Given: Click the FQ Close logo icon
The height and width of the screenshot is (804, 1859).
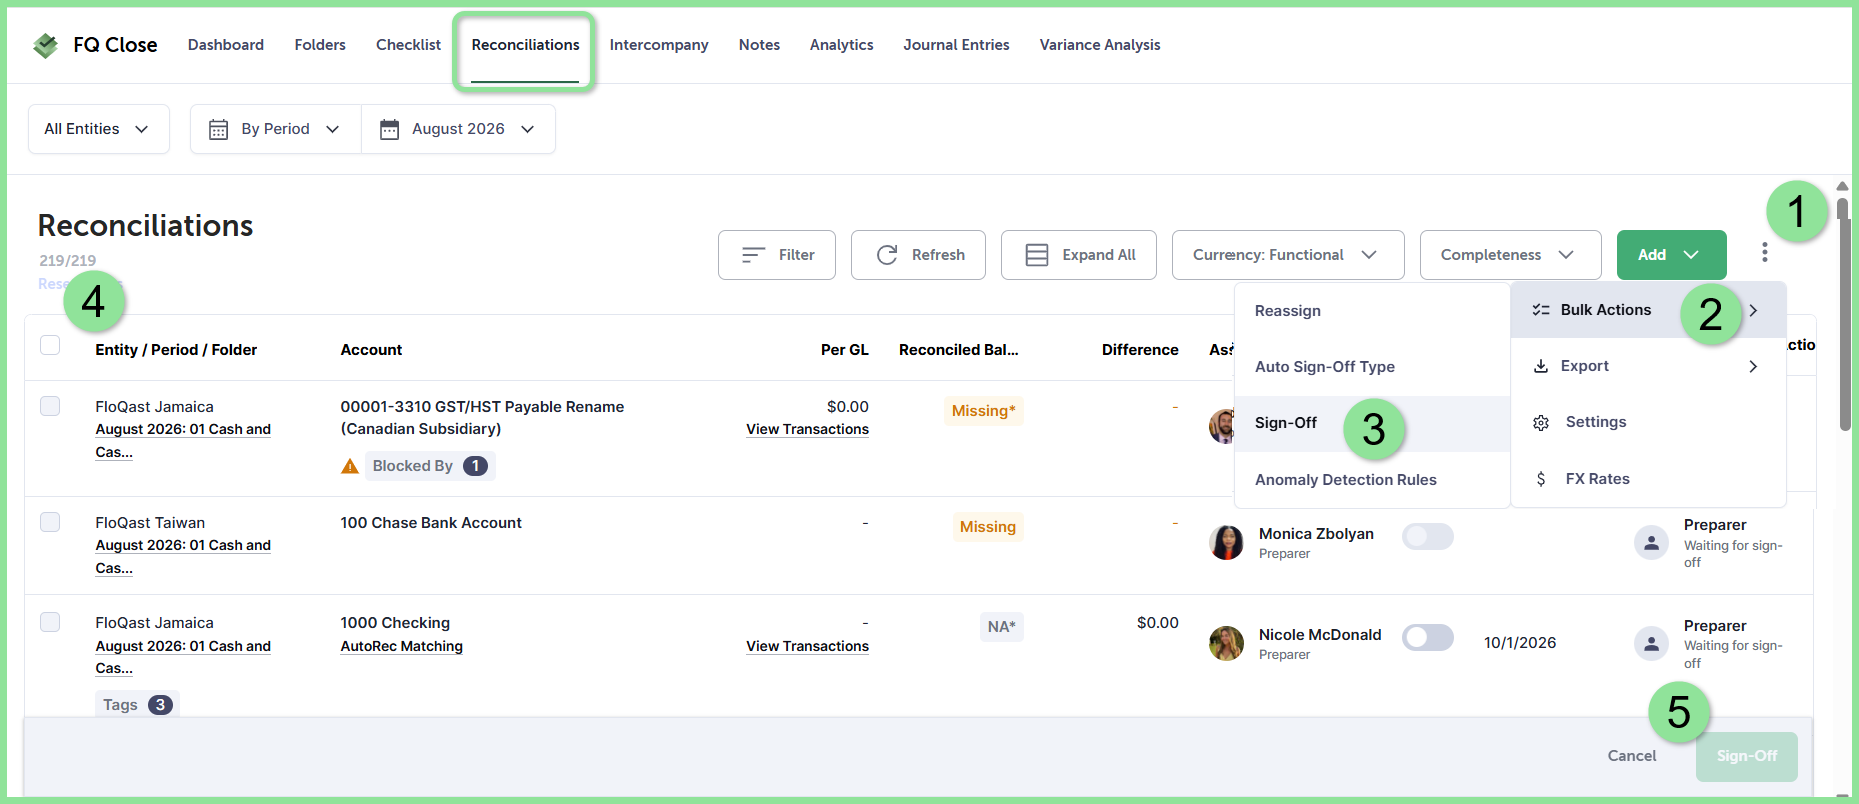Looking at the screenshot, I should [45, 45].
